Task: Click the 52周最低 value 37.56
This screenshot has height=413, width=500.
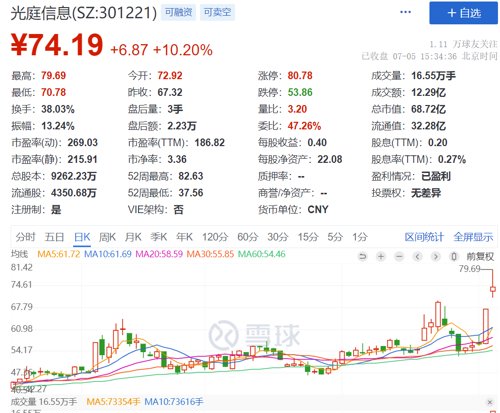Action: pos(191,193)
